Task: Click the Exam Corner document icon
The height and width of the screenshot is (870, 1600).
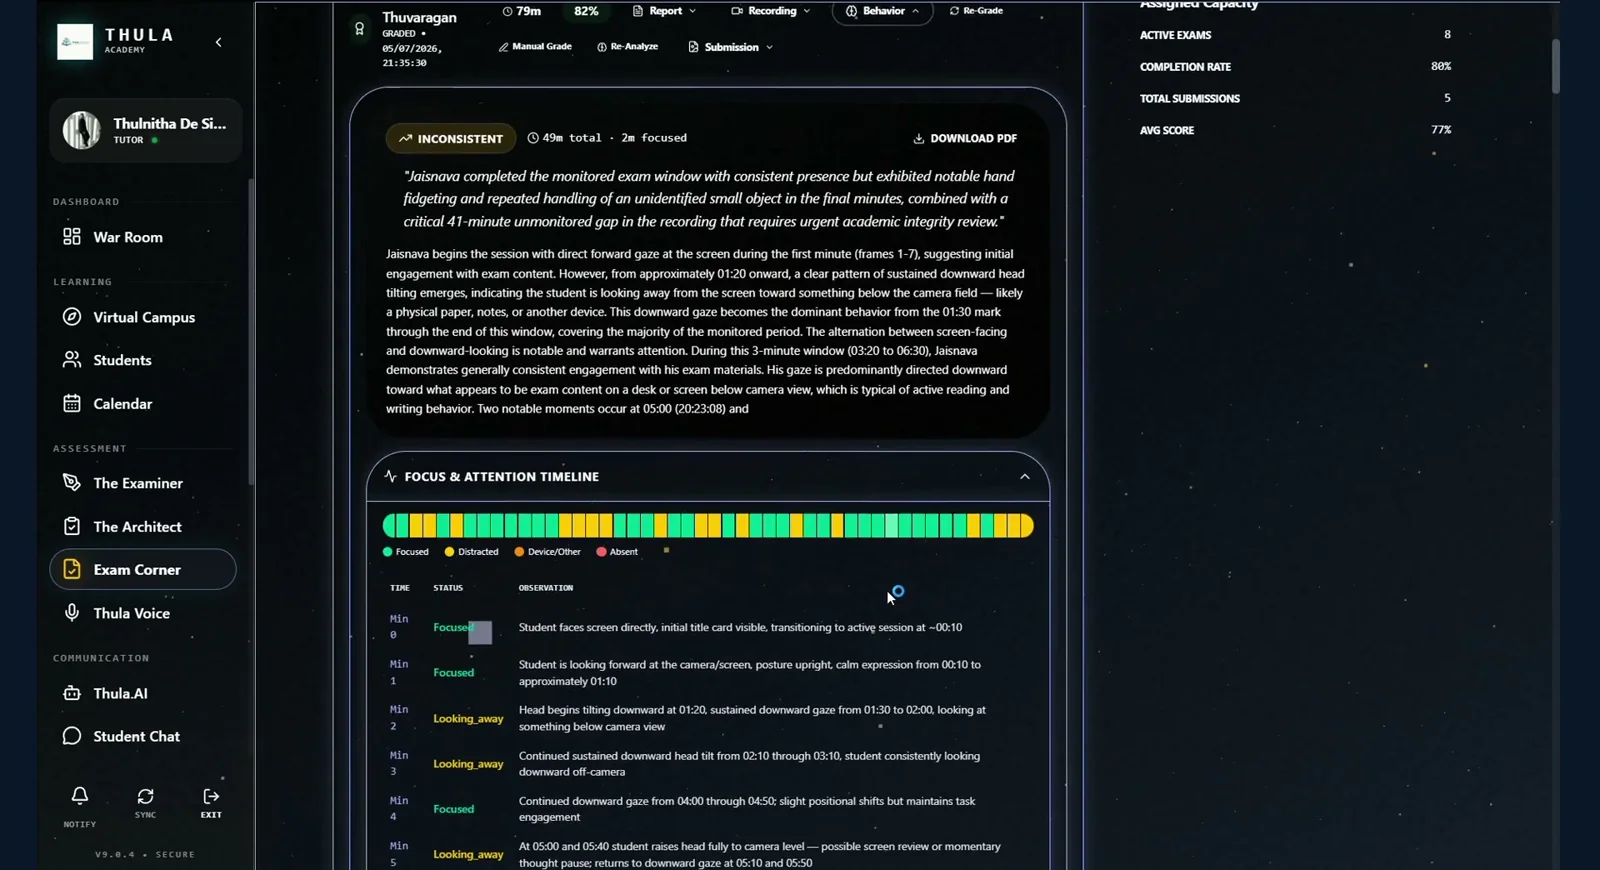Action: coord(72,569)
